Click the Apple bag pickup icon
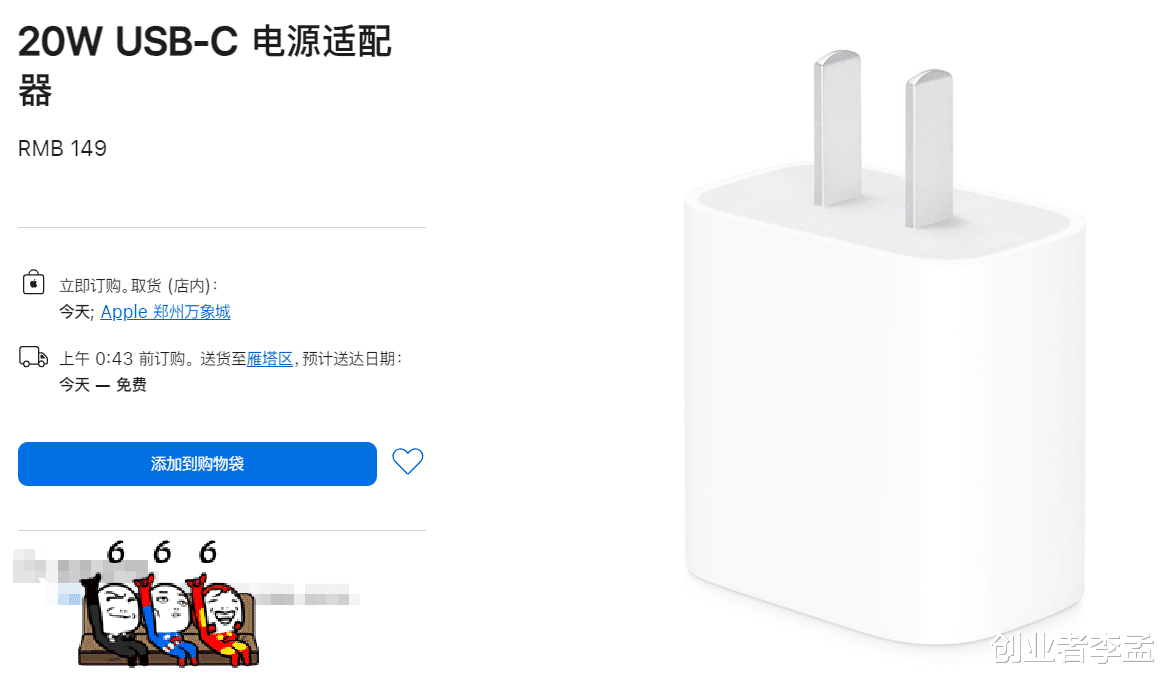 tap(33, 283)
